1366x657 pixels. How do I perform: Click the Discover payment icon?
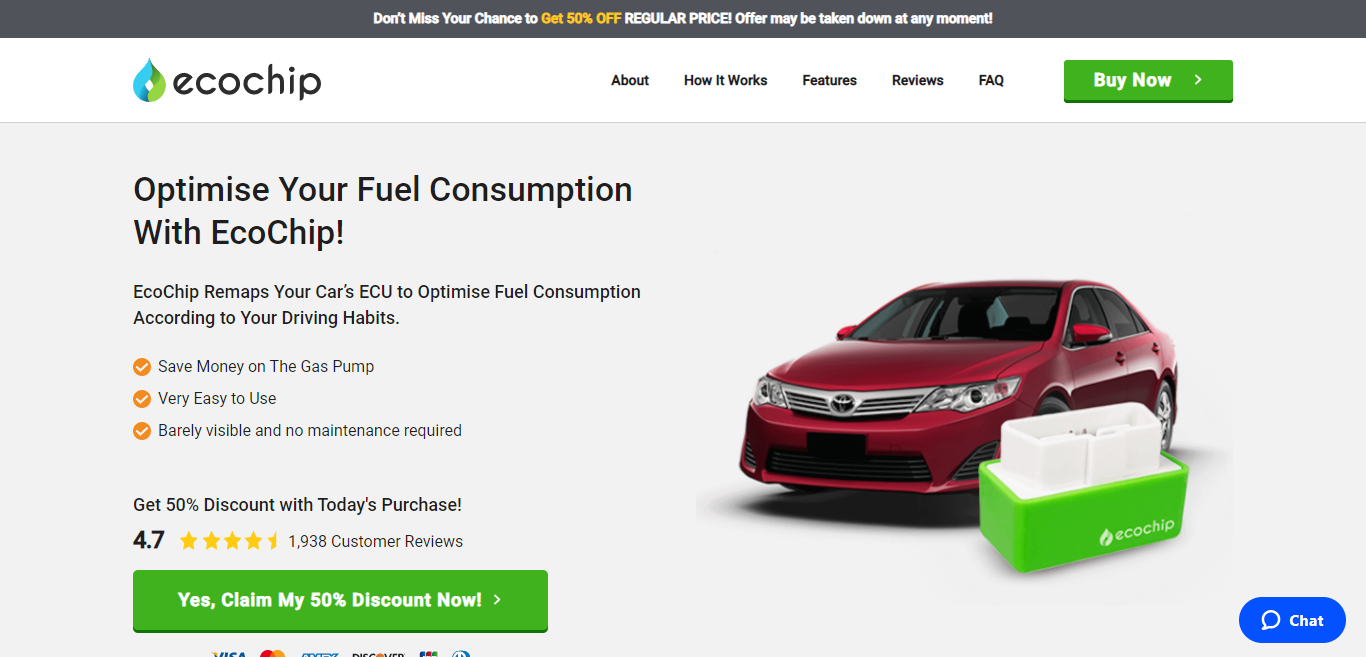pos(379,654)
